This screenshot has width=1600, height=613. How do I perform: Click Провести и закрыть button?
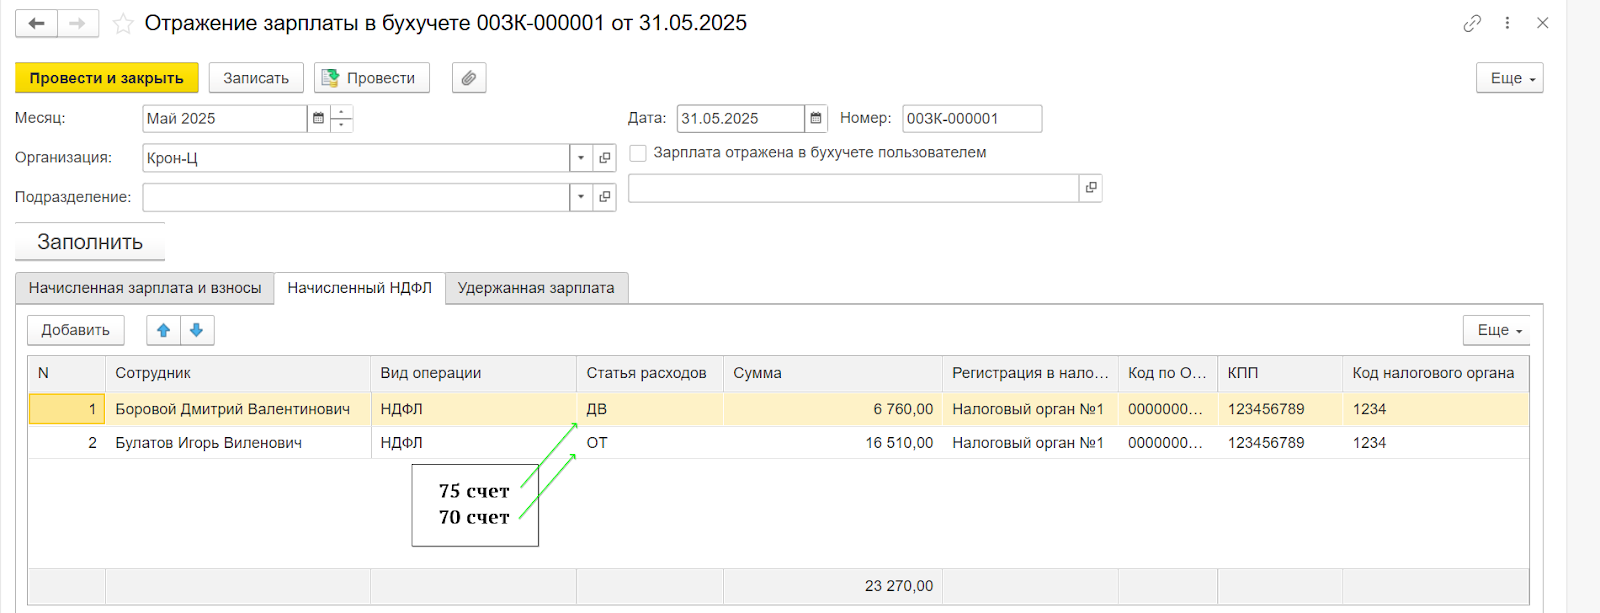[107, 78]
